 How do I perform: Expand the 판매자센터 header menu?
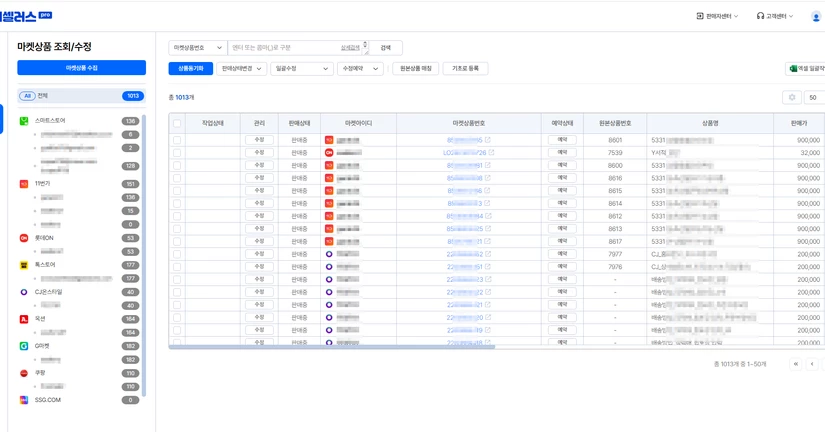717,16
